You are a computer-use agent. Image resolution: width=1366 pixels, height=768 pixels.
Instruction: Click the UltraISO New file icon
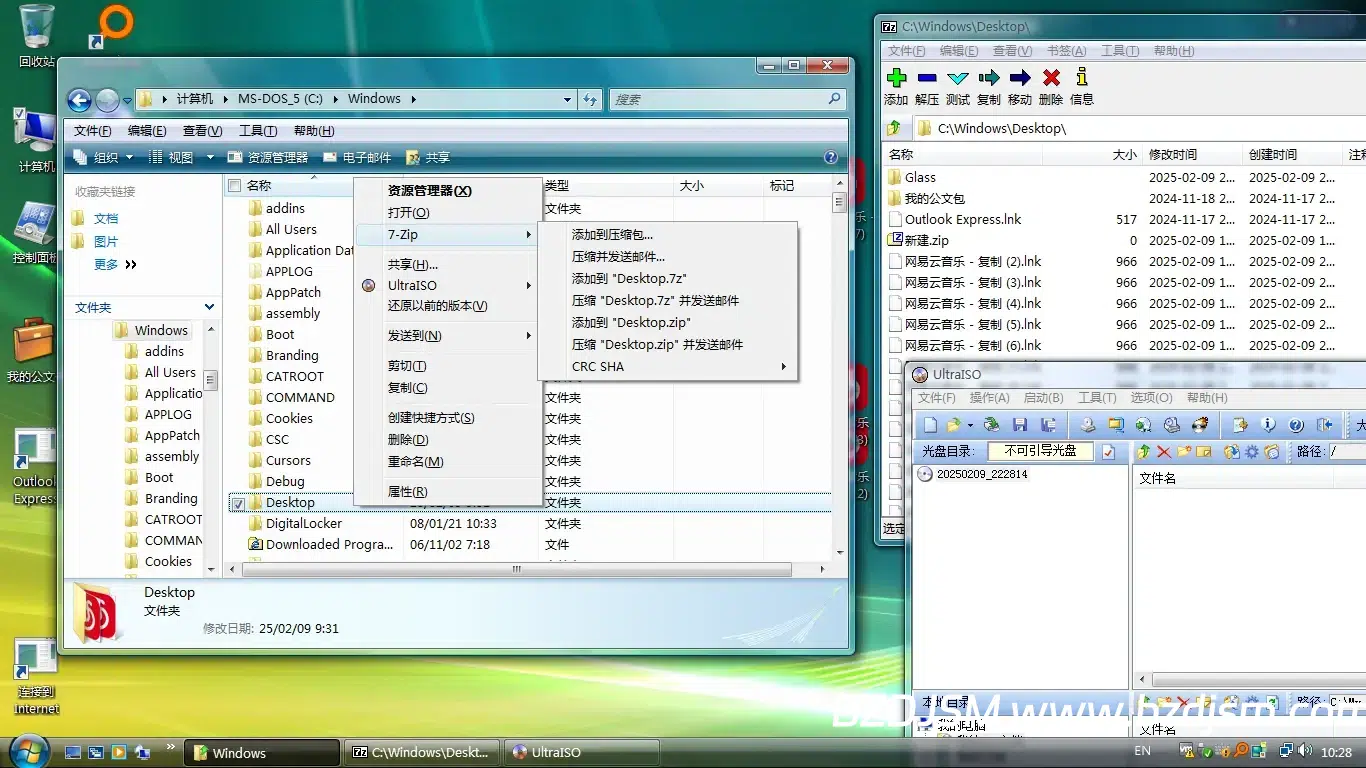coord(931,425)
